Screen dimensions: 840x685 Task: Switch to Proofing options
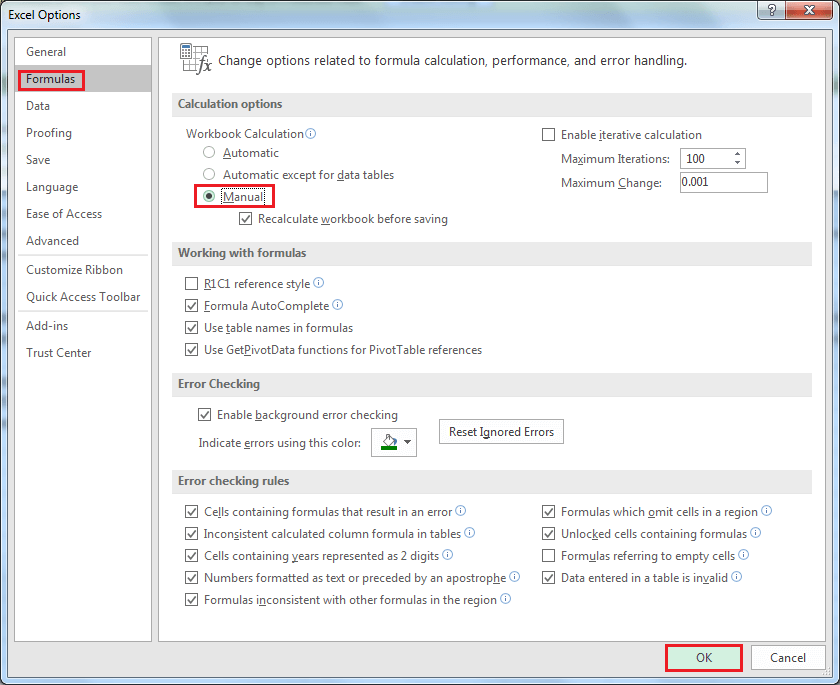(83, 132)
